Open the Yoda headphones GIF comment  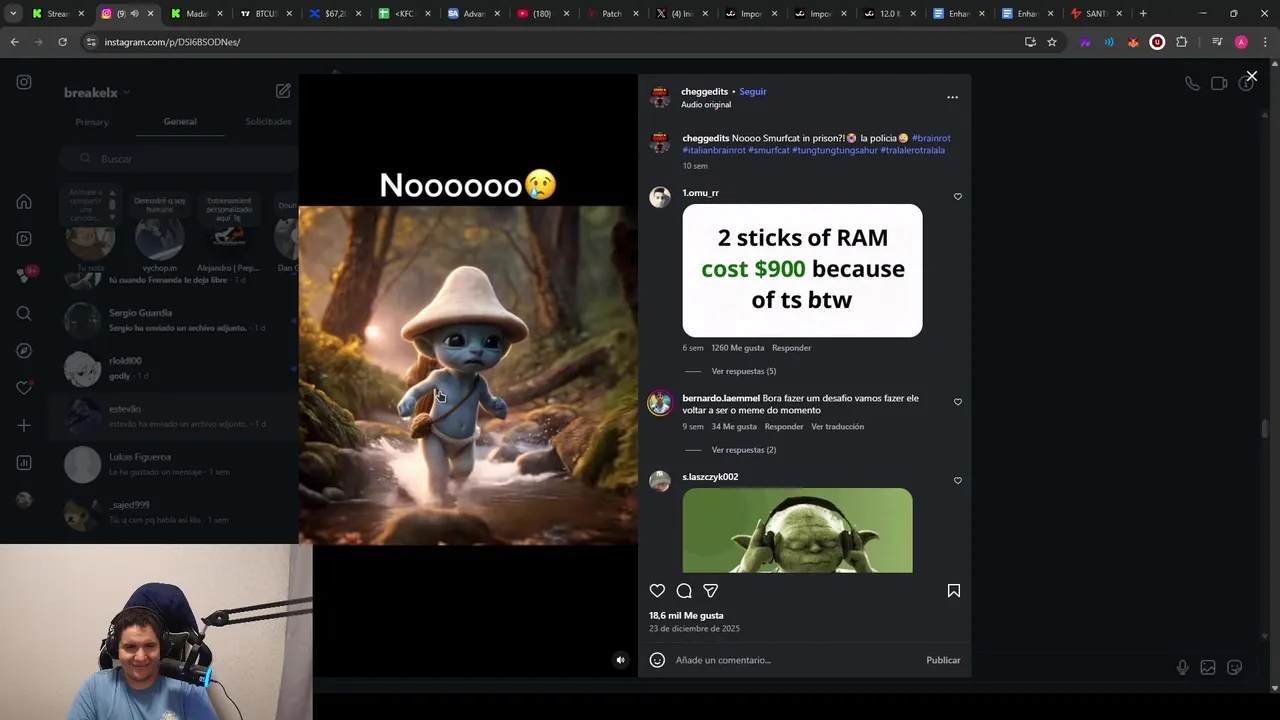point(797,530)
